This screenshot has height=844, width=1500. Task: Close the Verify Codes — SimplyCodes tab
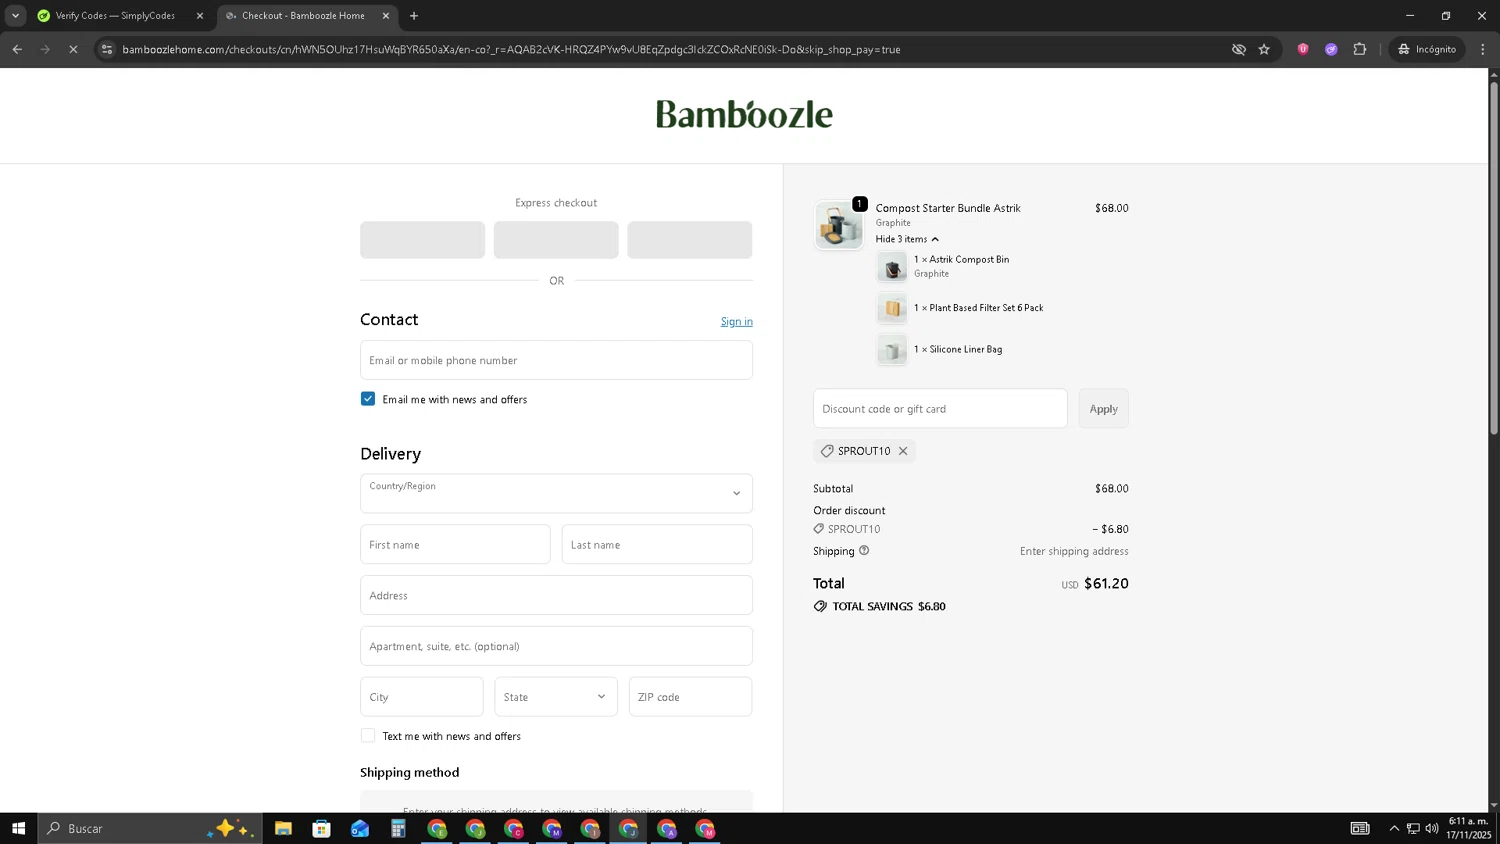(199, 16)
